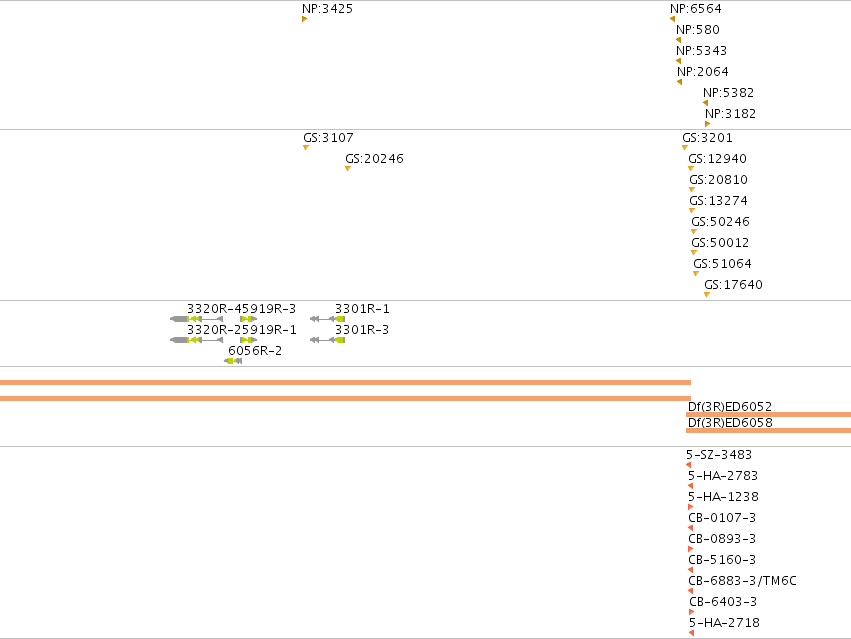Open the NP:3182 insertion label
Viewport: 851px width, 639px height.
pyautogui.click(x=730, y=114)
